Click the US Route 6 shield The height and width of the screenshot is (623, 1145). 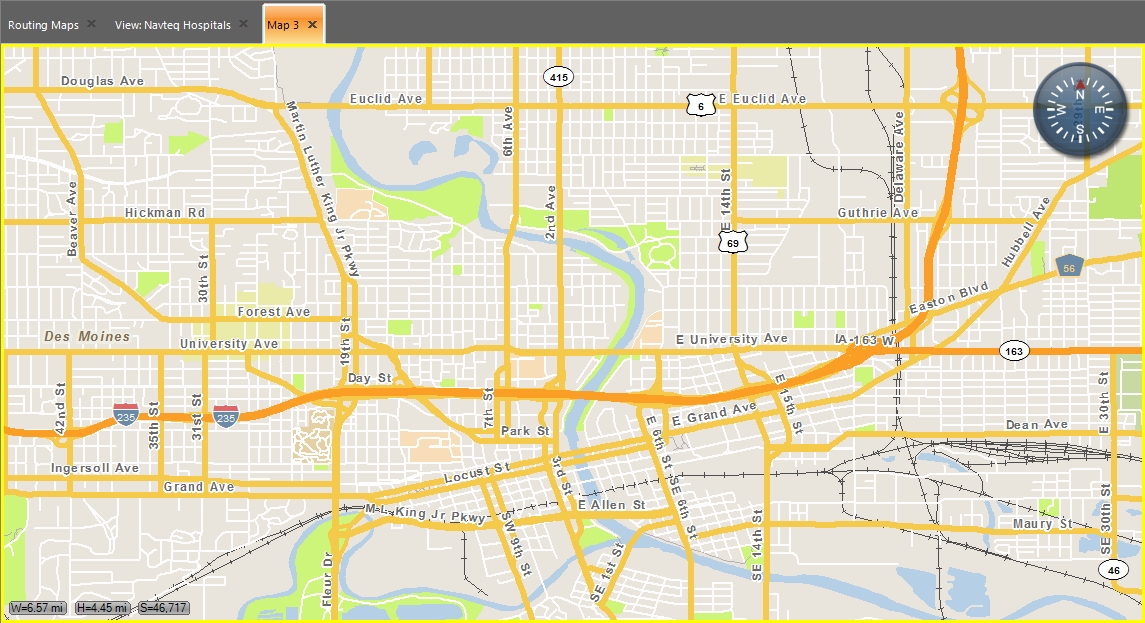tap(701, 105)
